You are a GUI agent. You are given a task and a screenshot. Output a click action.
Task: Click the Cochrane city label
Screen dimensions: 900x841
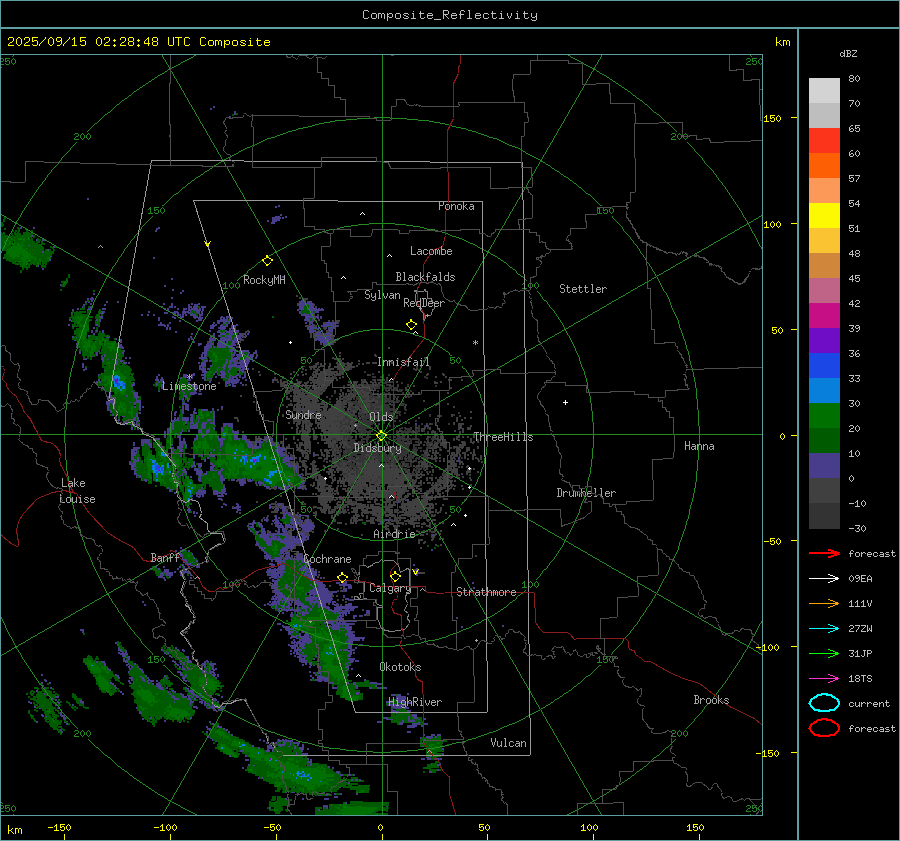(x=327, y=559)
